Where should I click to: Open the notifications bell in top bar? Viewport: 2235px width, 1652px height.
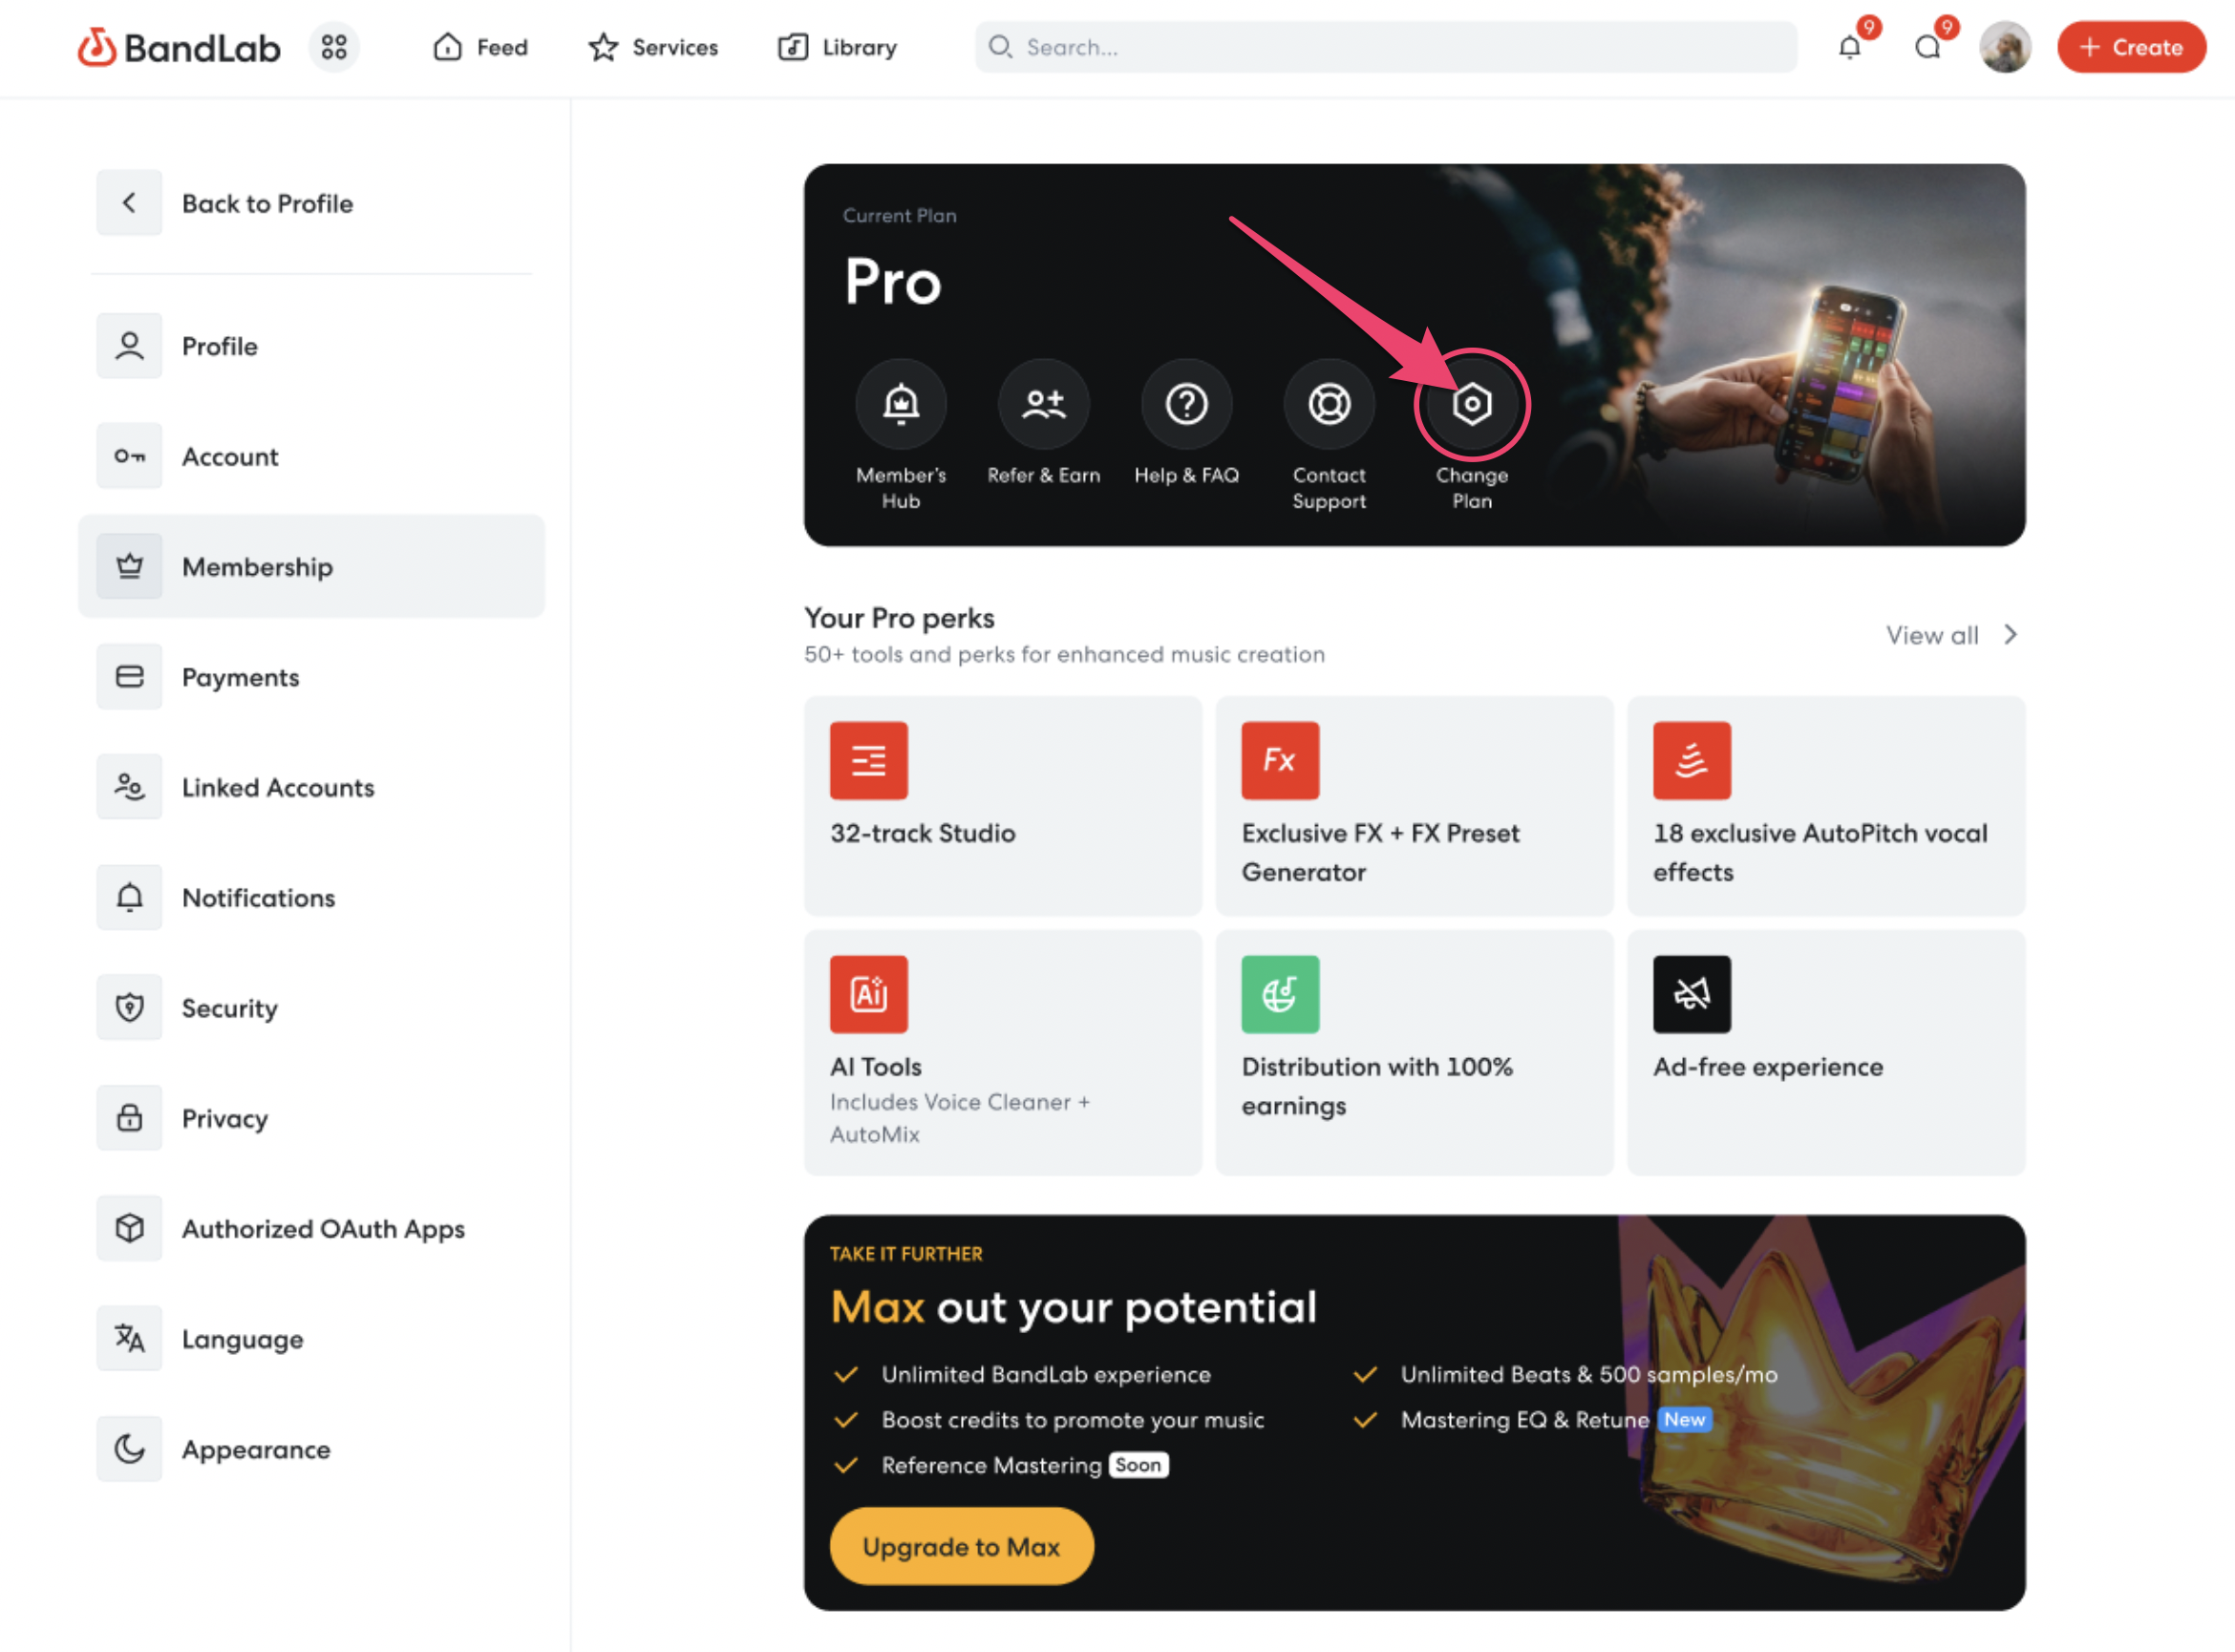(x=1849, y=47)
